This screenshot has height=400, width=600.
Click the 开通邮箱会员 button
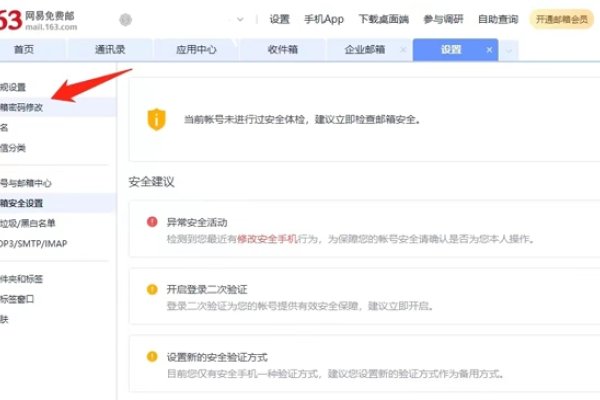pos(561,20)
